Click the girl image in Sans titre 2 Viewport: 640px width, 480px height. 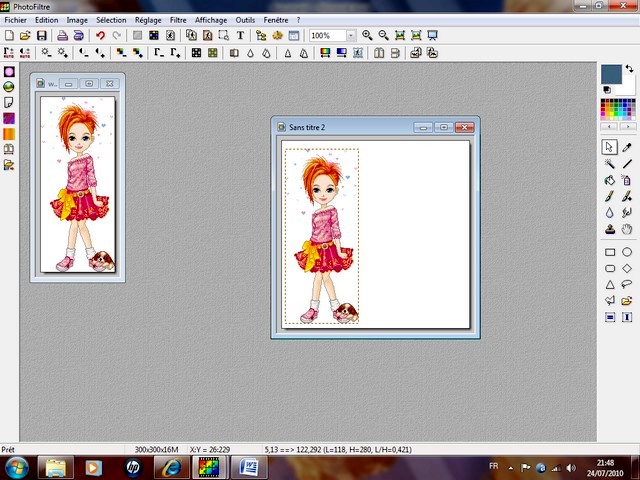[322, 237]
